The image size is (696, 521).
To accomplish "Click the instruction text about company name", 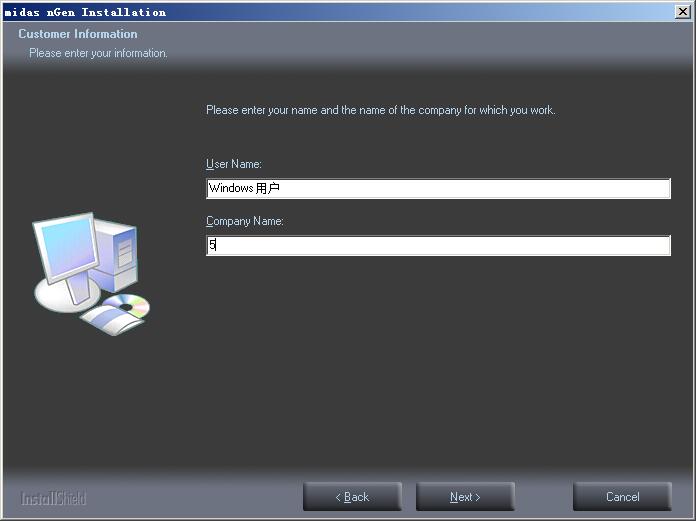I will pyautogui.click(x=381, y=110).
